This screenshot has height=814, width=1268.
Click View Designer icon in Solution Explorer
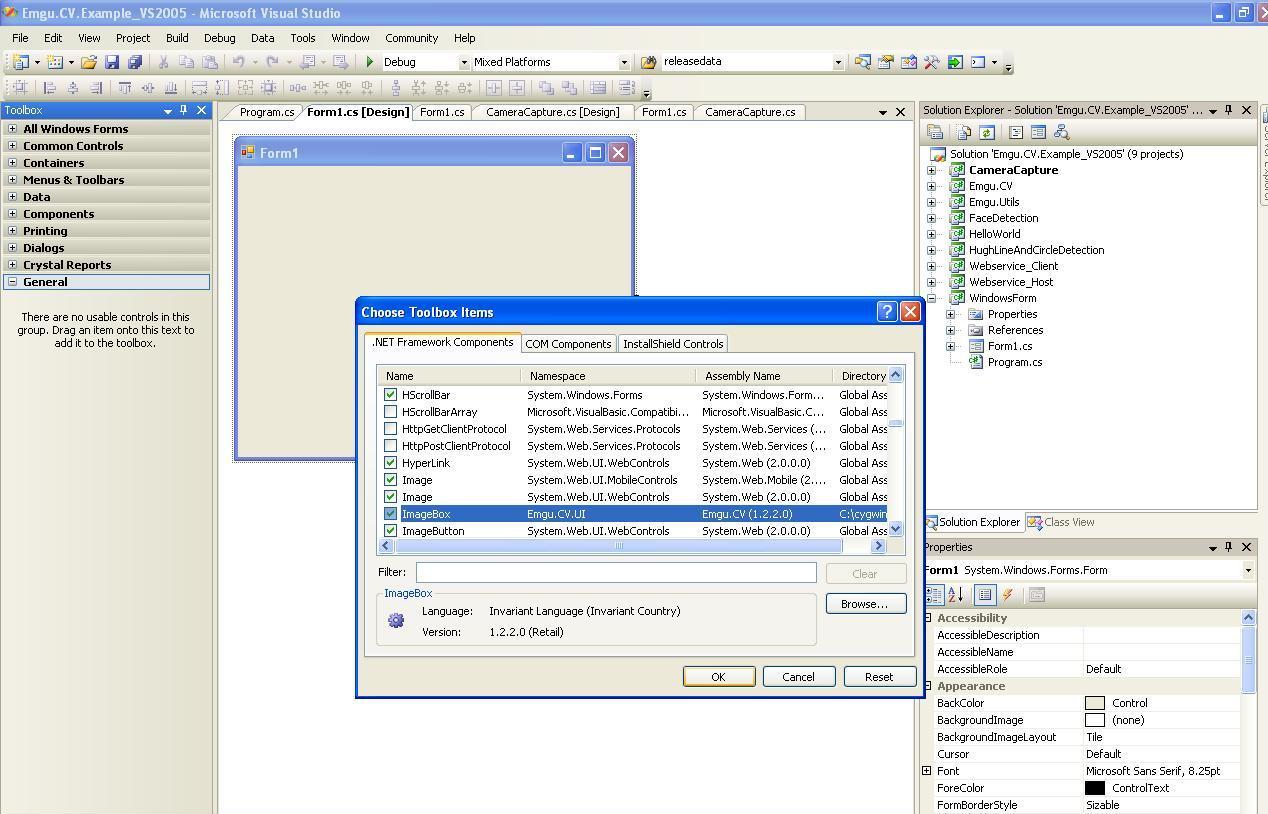[1038, 132]
